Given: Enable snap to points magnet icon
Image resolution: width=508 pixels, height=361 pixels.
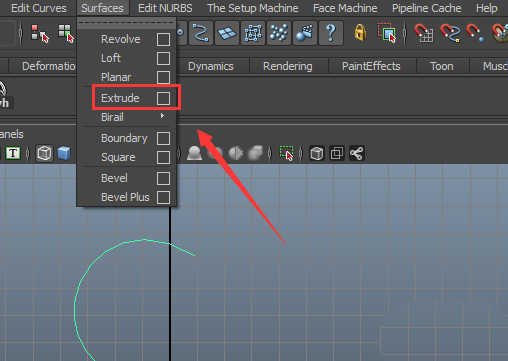Looking at the screenshot, I should coord(475,33).
